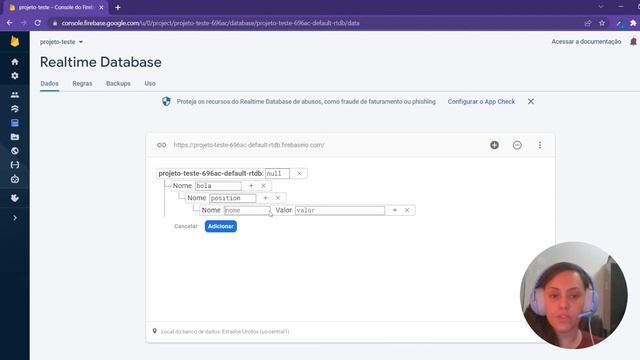The image size is (640, 360).
Task: Edit the position name field
Action: [233, 198]
